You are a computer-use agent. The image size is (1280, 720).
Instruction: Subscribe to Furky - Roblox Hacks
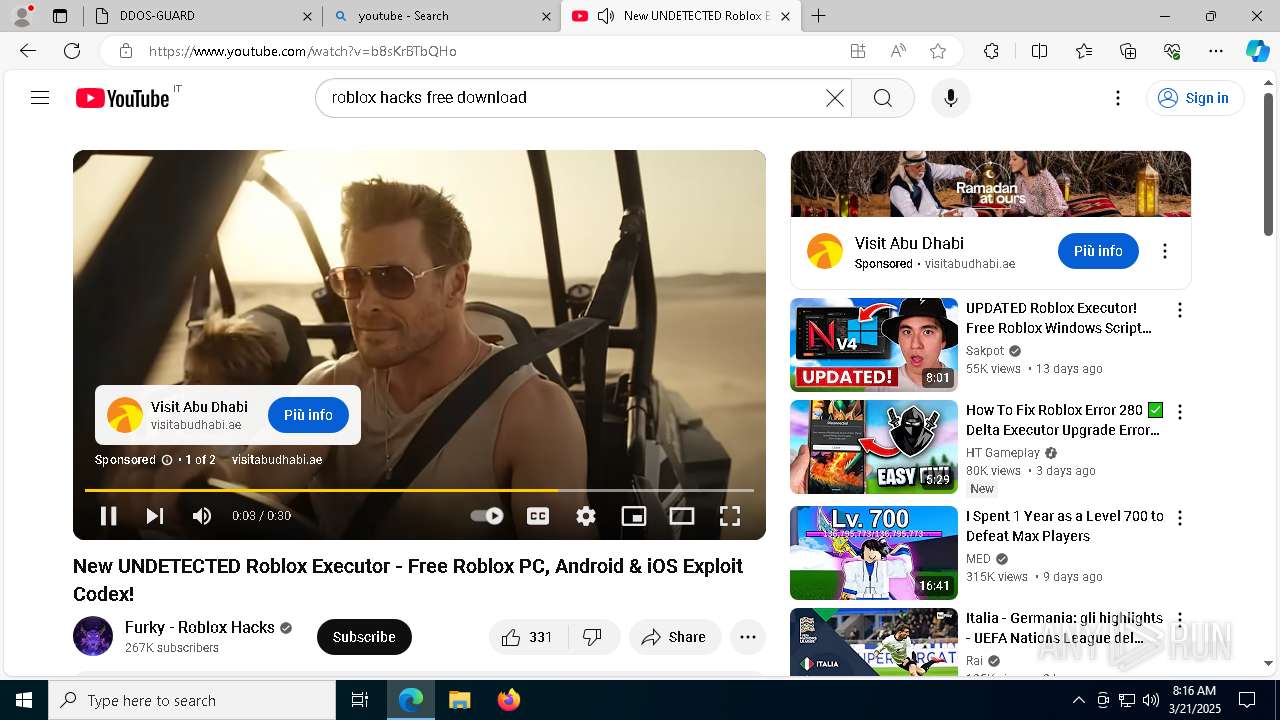[x=364, y=637]
